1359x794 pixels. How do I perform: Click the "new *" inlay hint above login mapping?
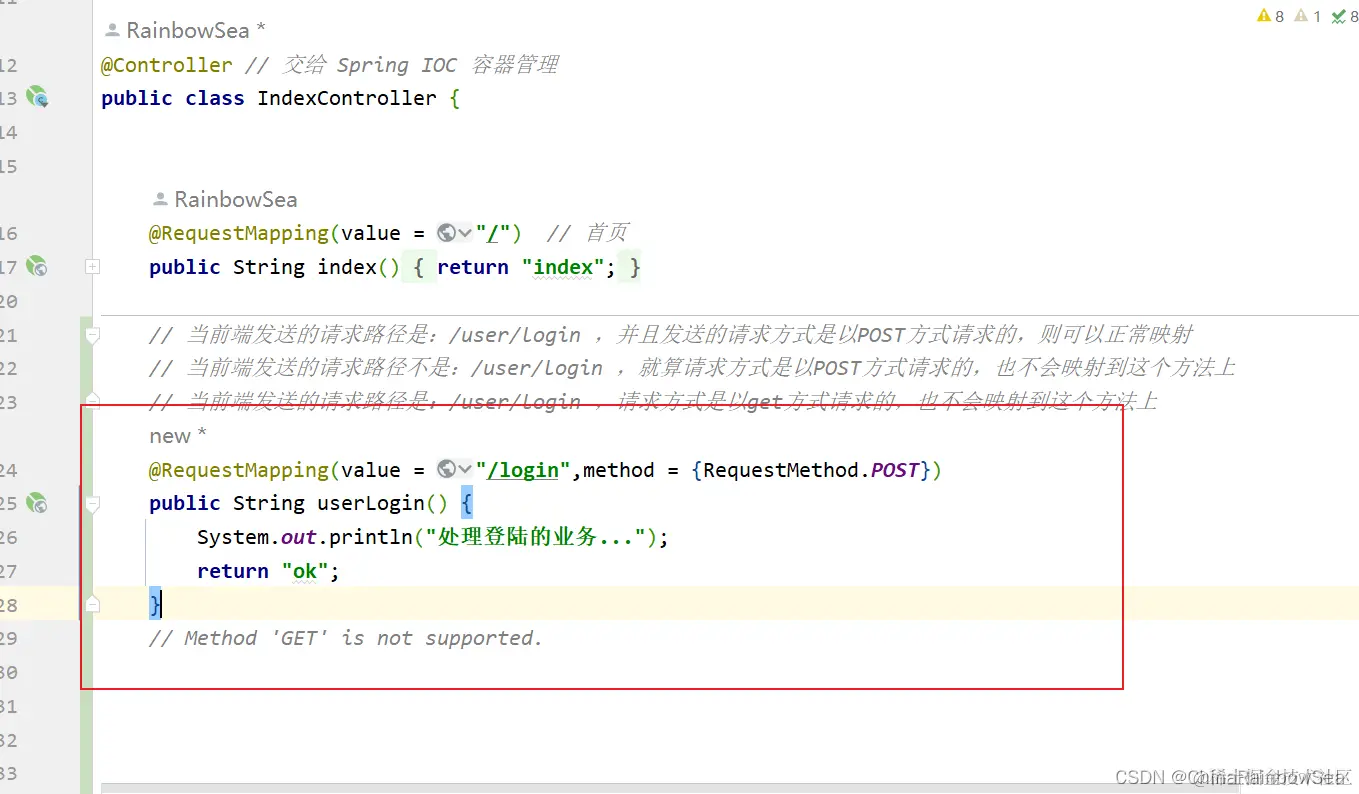coord(178,436)
